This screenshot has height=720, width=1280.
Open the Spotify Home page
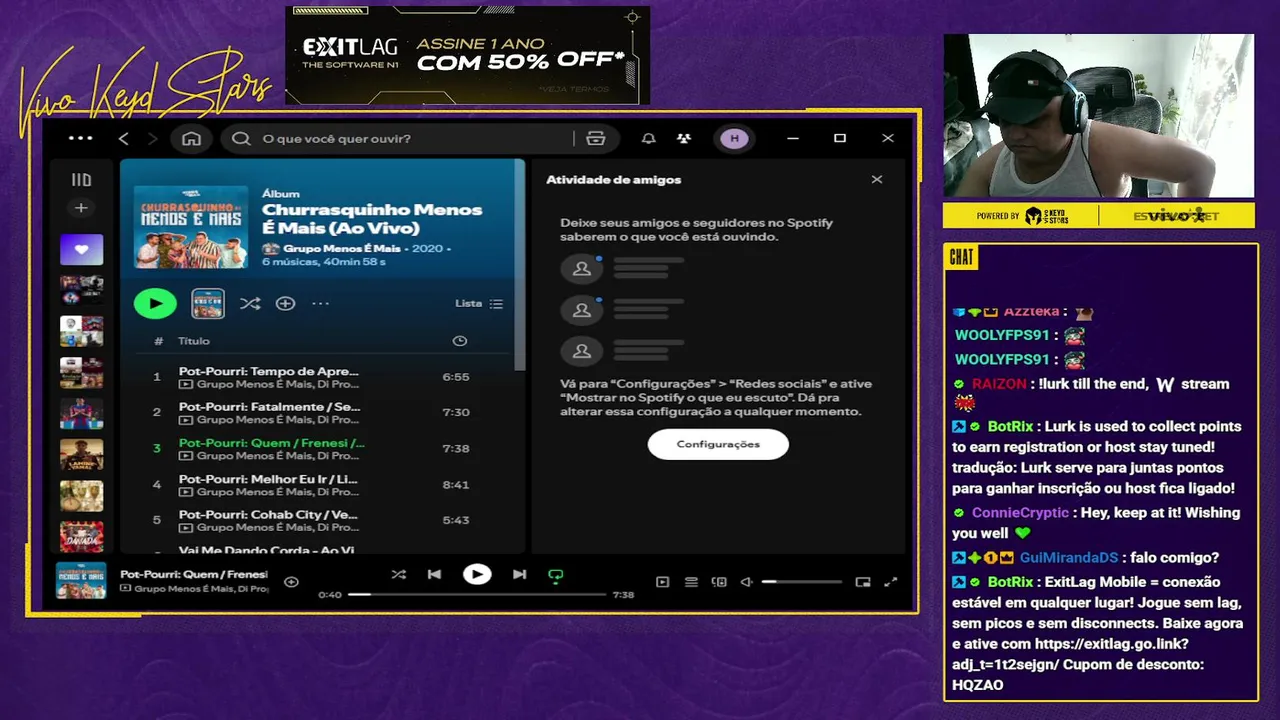coord(191,138)
